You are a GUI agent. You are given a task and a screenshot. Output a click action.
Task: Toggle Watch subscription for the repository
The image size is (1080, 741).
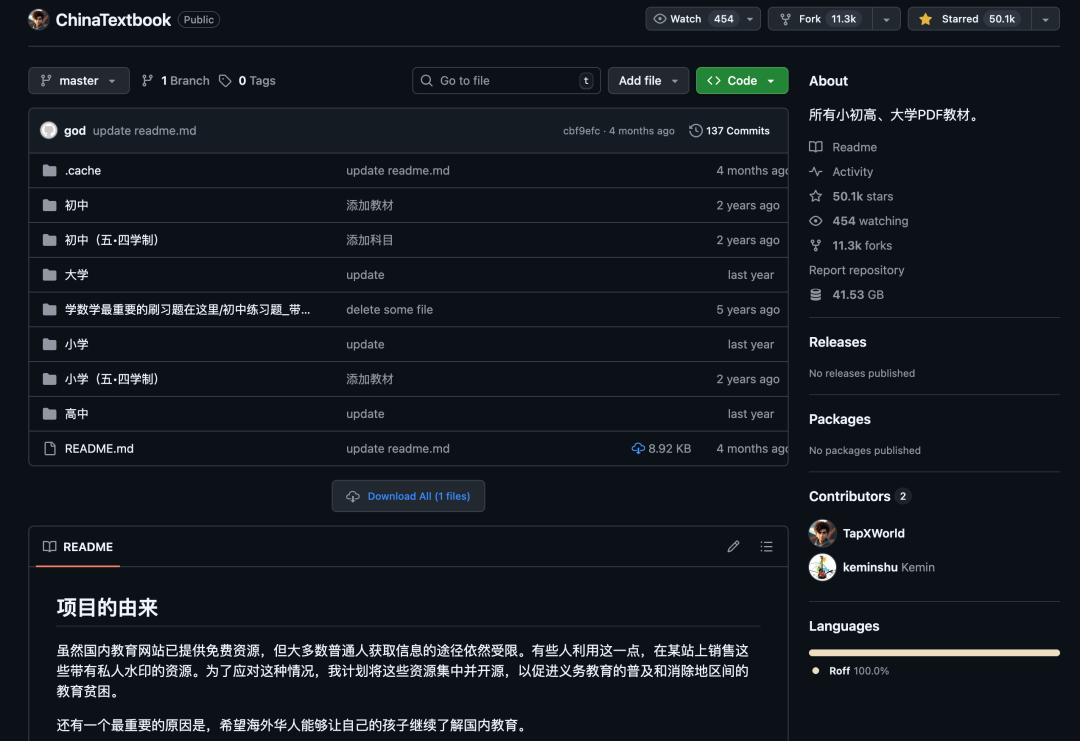694,19
